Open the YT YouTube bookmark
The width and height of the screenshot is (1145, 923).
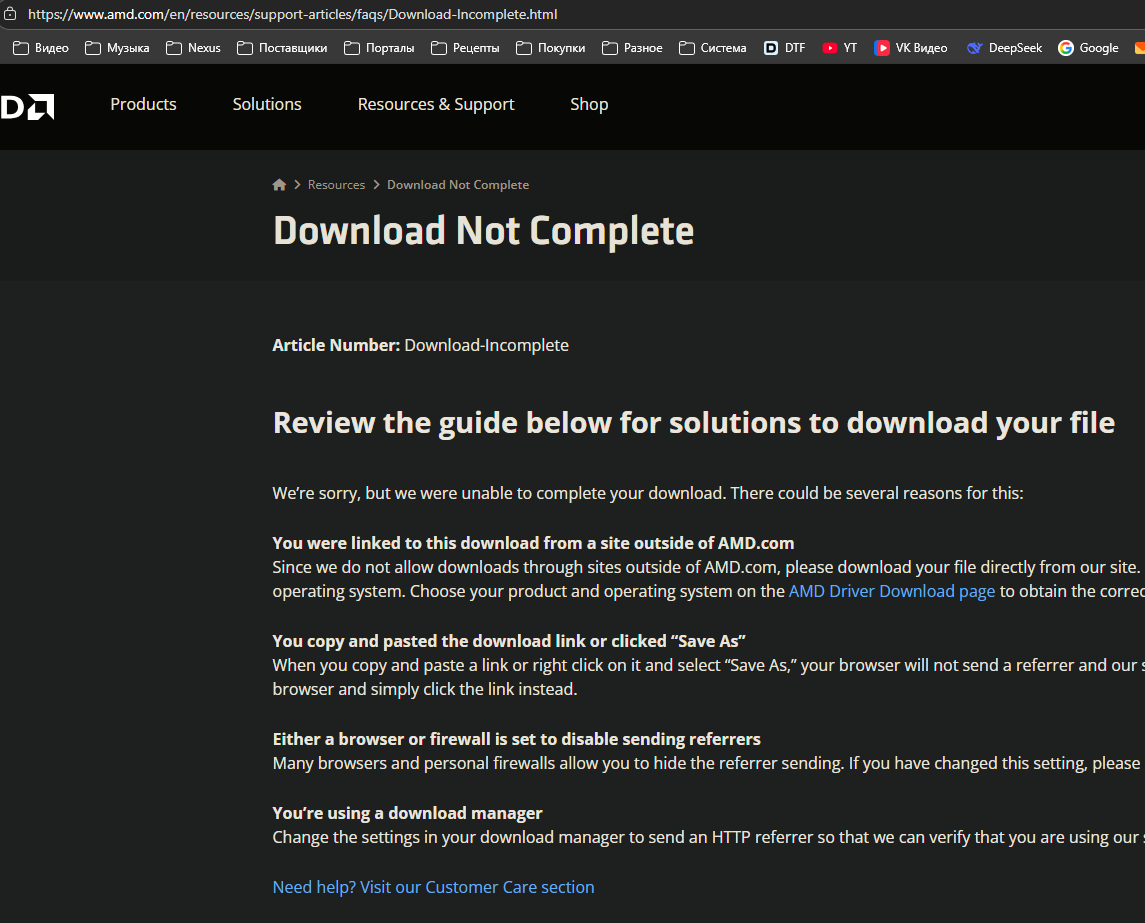tap(840, 48)
